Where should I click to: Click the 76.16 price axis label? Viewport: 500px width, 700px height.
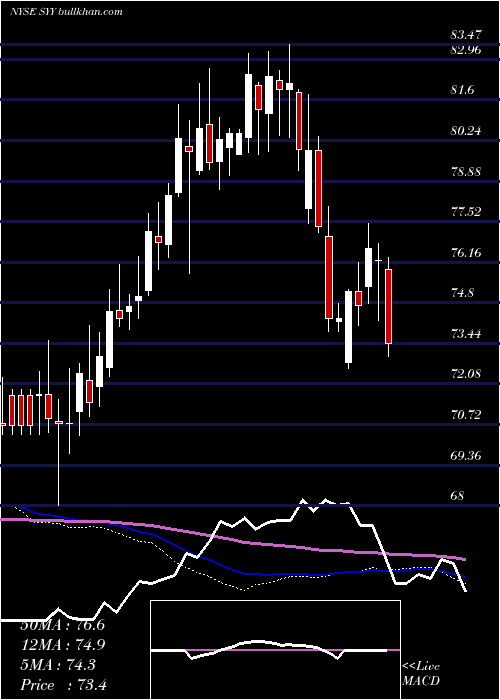point(466,253)
